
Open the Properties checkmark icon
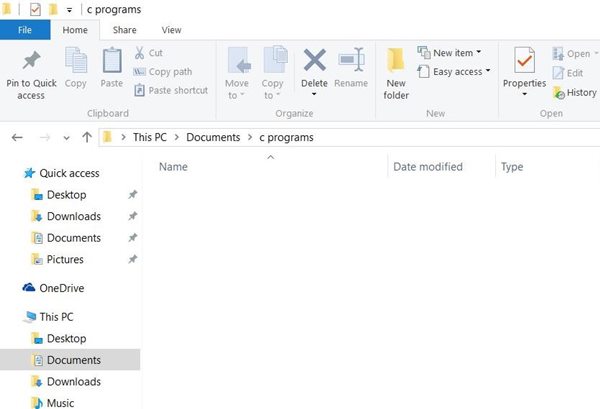(x=524, y=60)
